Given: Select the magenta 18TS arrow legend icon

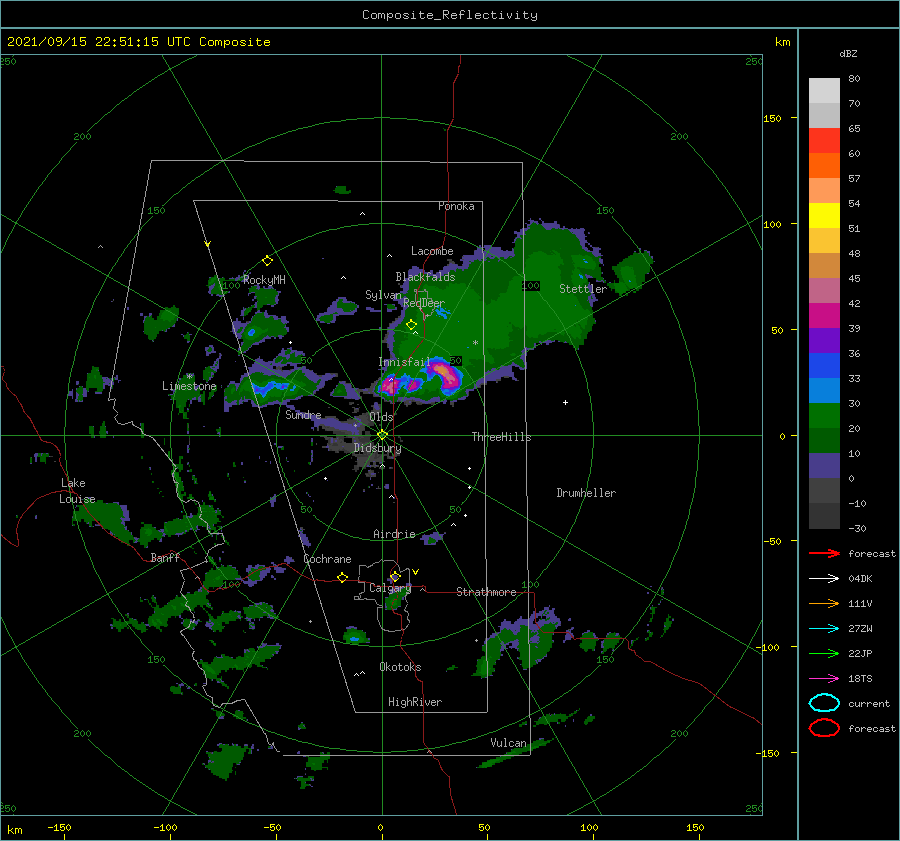Looking at the screenshot, I should (824, 679).
